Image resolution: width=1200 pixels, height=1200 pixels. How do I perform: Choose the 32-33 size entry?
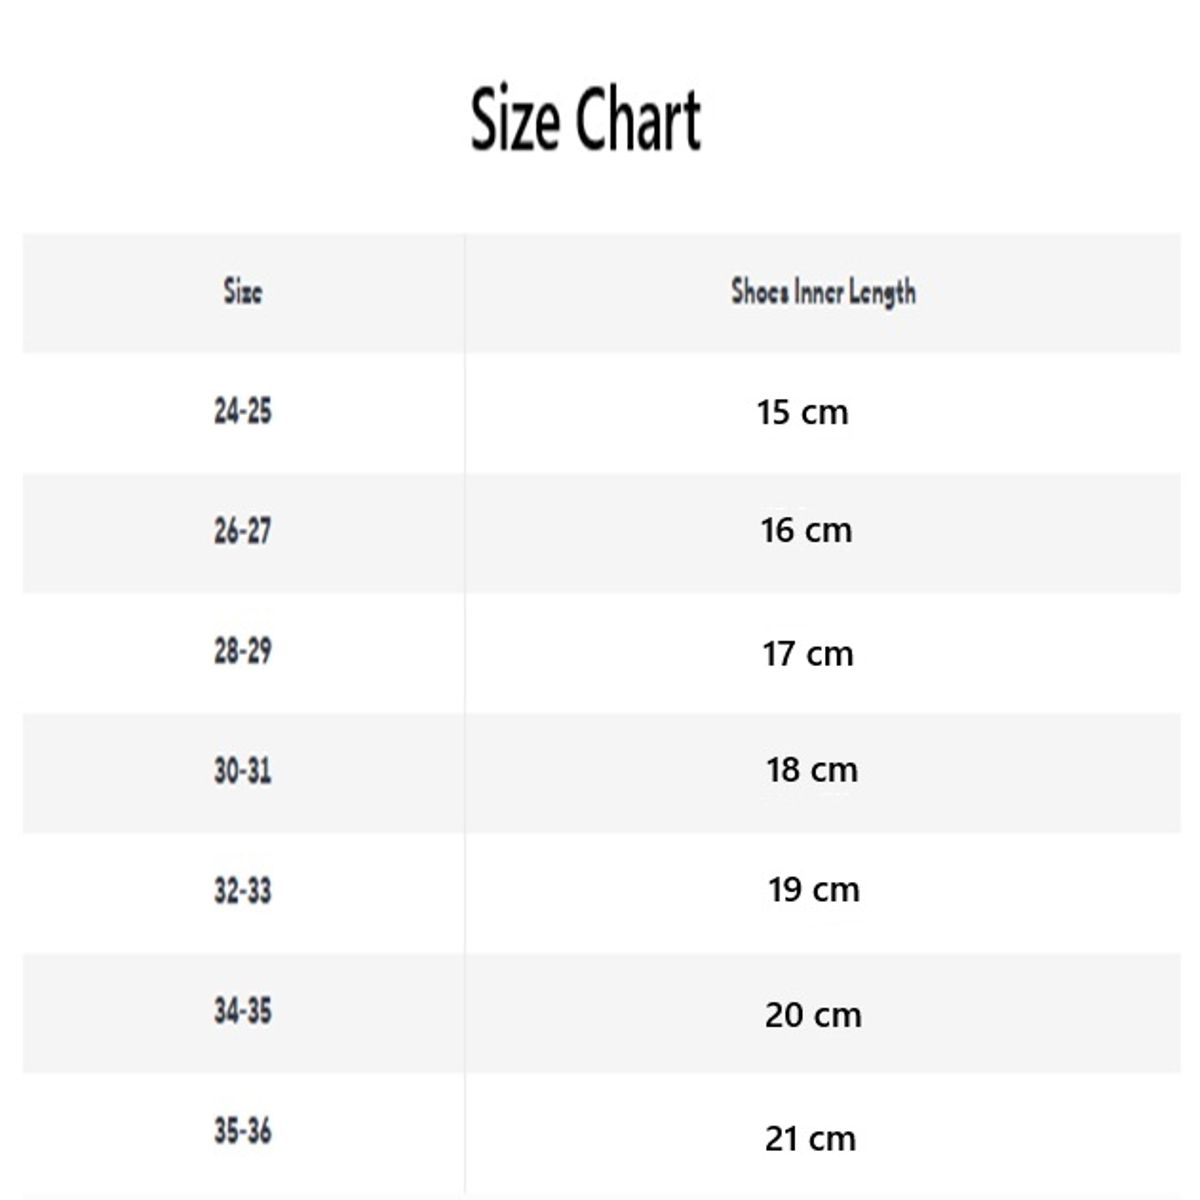pyautogui.click(x=243, y=891)
